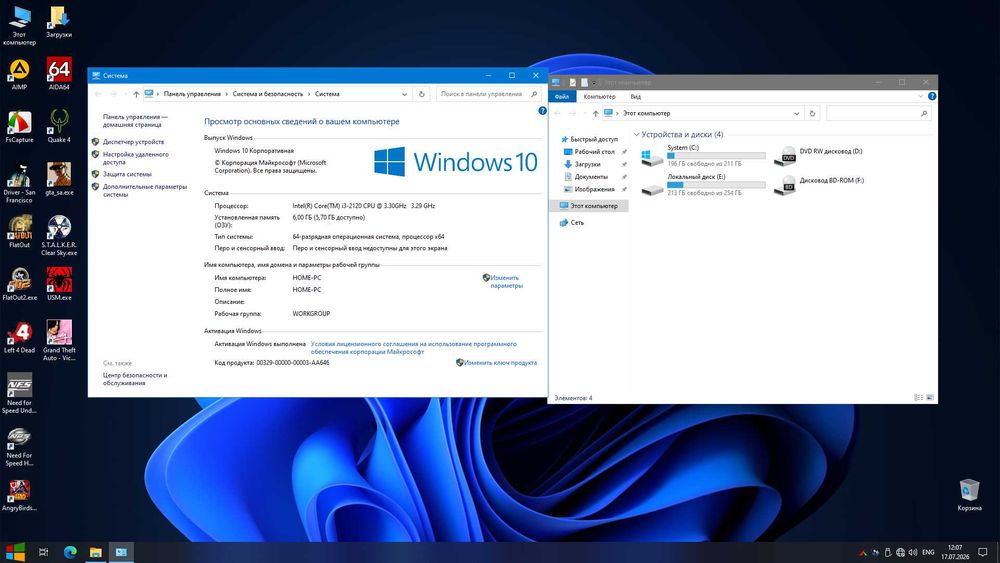Open Защита системы link
The width and height of the screenshot is (1000, 563).
point(127,174)
